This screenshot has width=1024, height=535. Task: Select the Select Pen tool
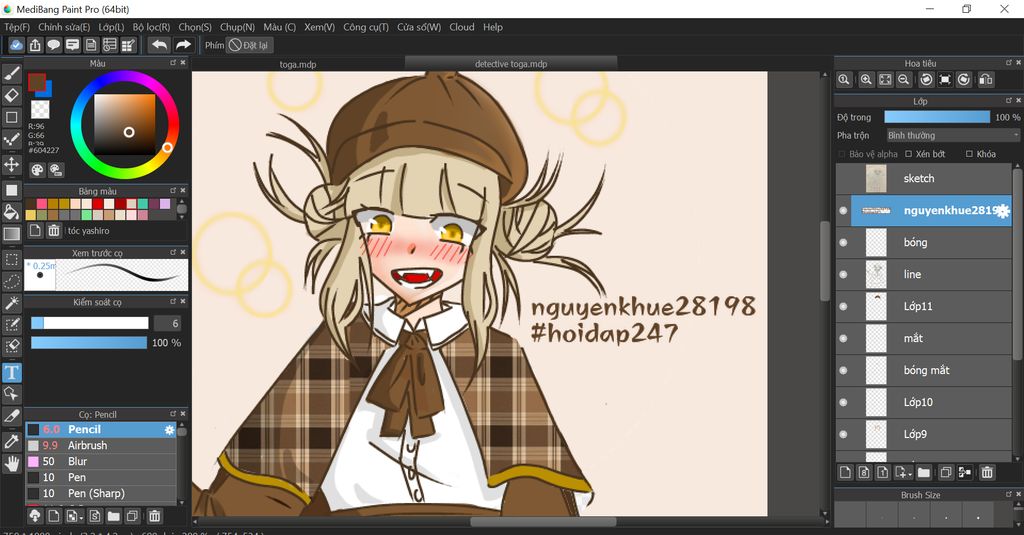[x=12, y=325]
